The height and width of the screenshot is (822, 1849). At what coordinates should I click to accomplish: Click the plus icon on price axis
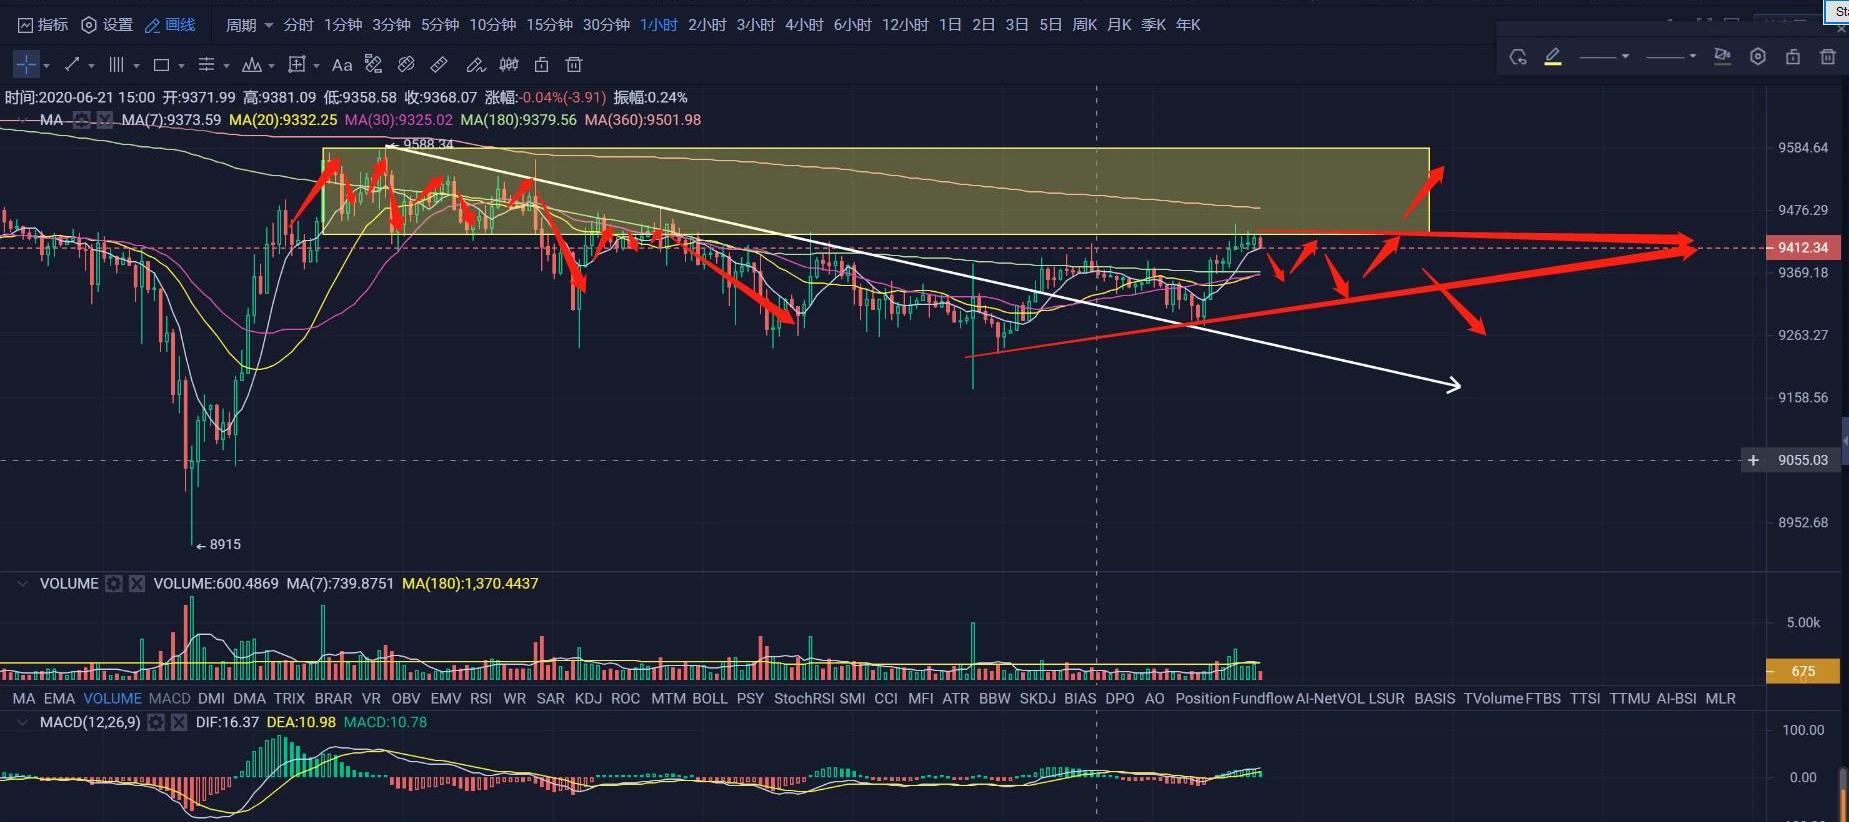tap(1753, 460)
